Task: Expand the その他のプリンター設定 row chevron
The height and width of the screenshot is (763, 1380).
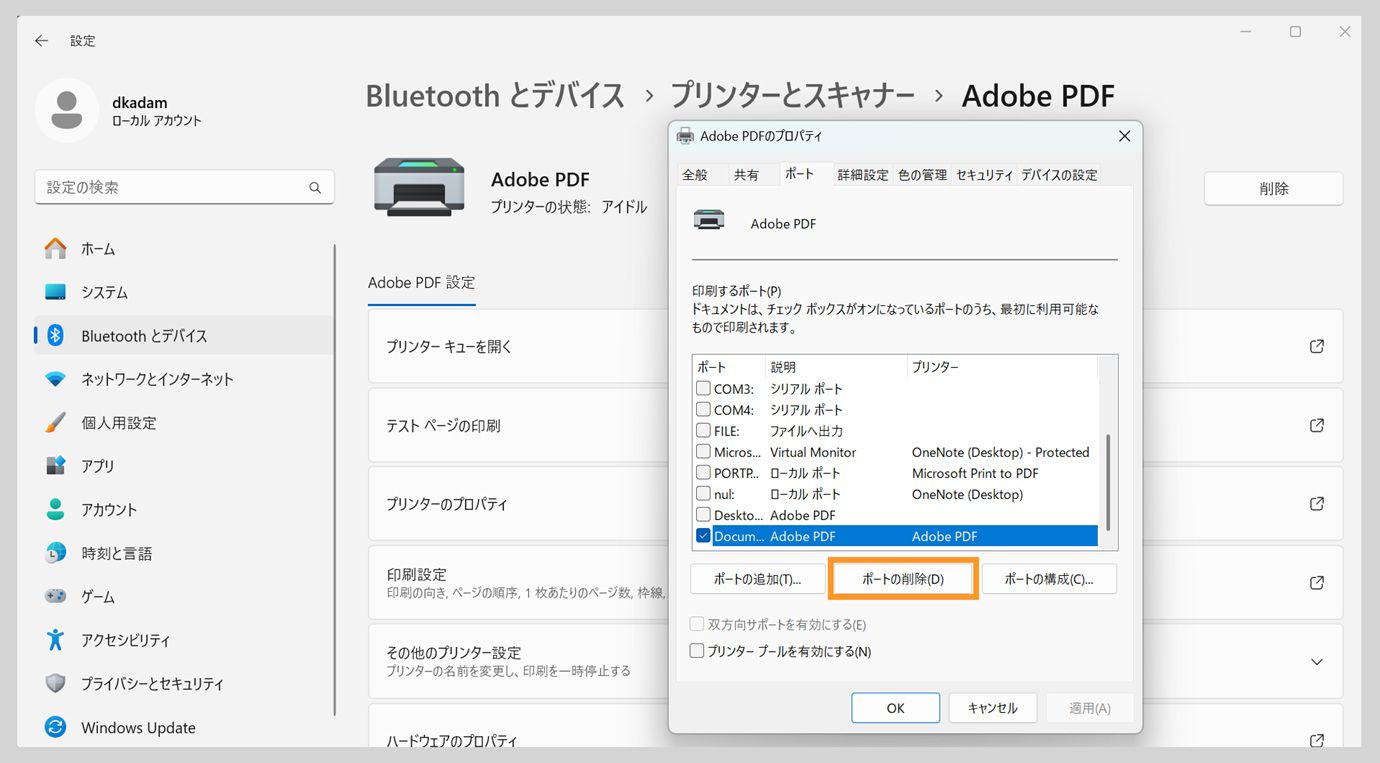Action: [x=1318, y=661]
